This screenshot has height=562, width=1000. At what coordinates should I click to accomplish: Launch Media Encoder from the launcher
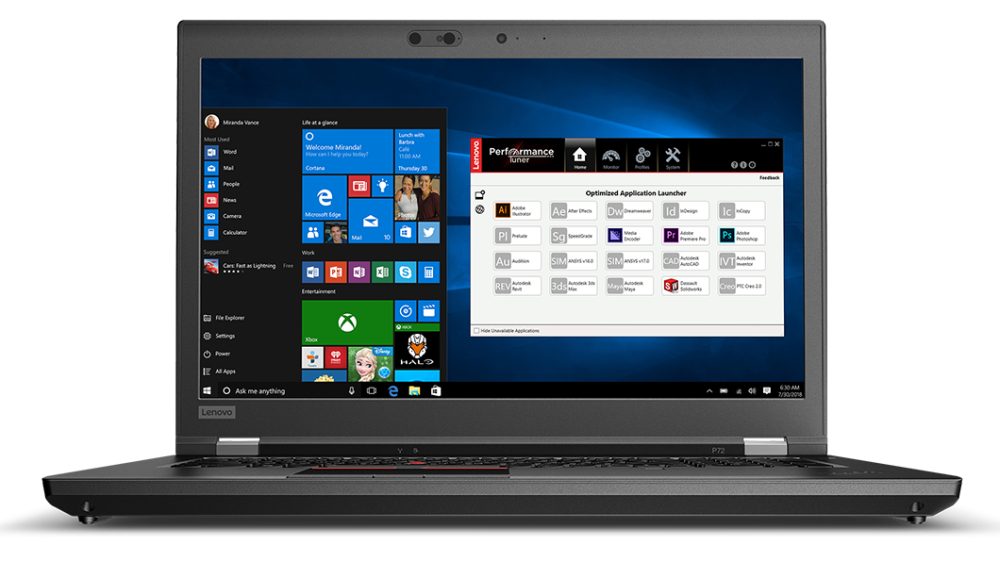629,235
